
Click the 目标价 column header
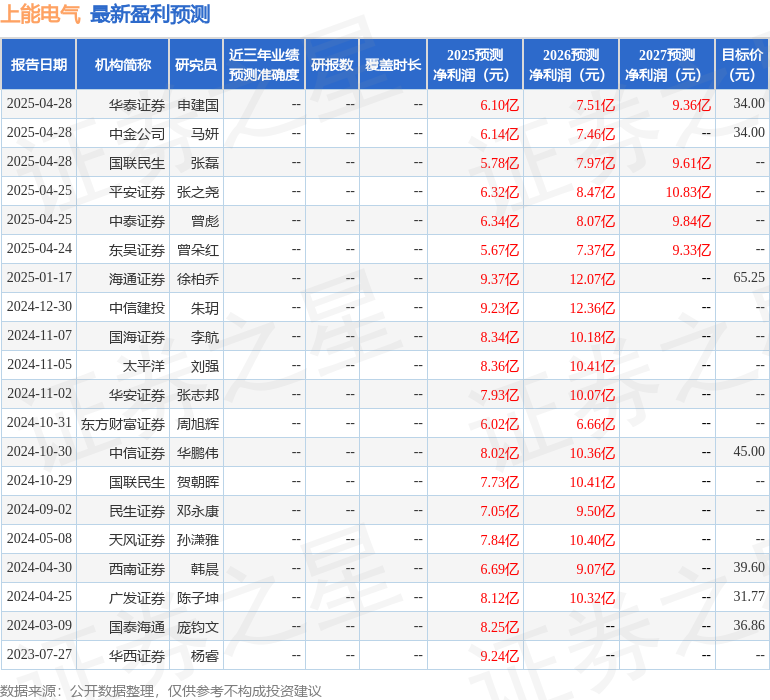pyautogui.click(x=742, y=65)
